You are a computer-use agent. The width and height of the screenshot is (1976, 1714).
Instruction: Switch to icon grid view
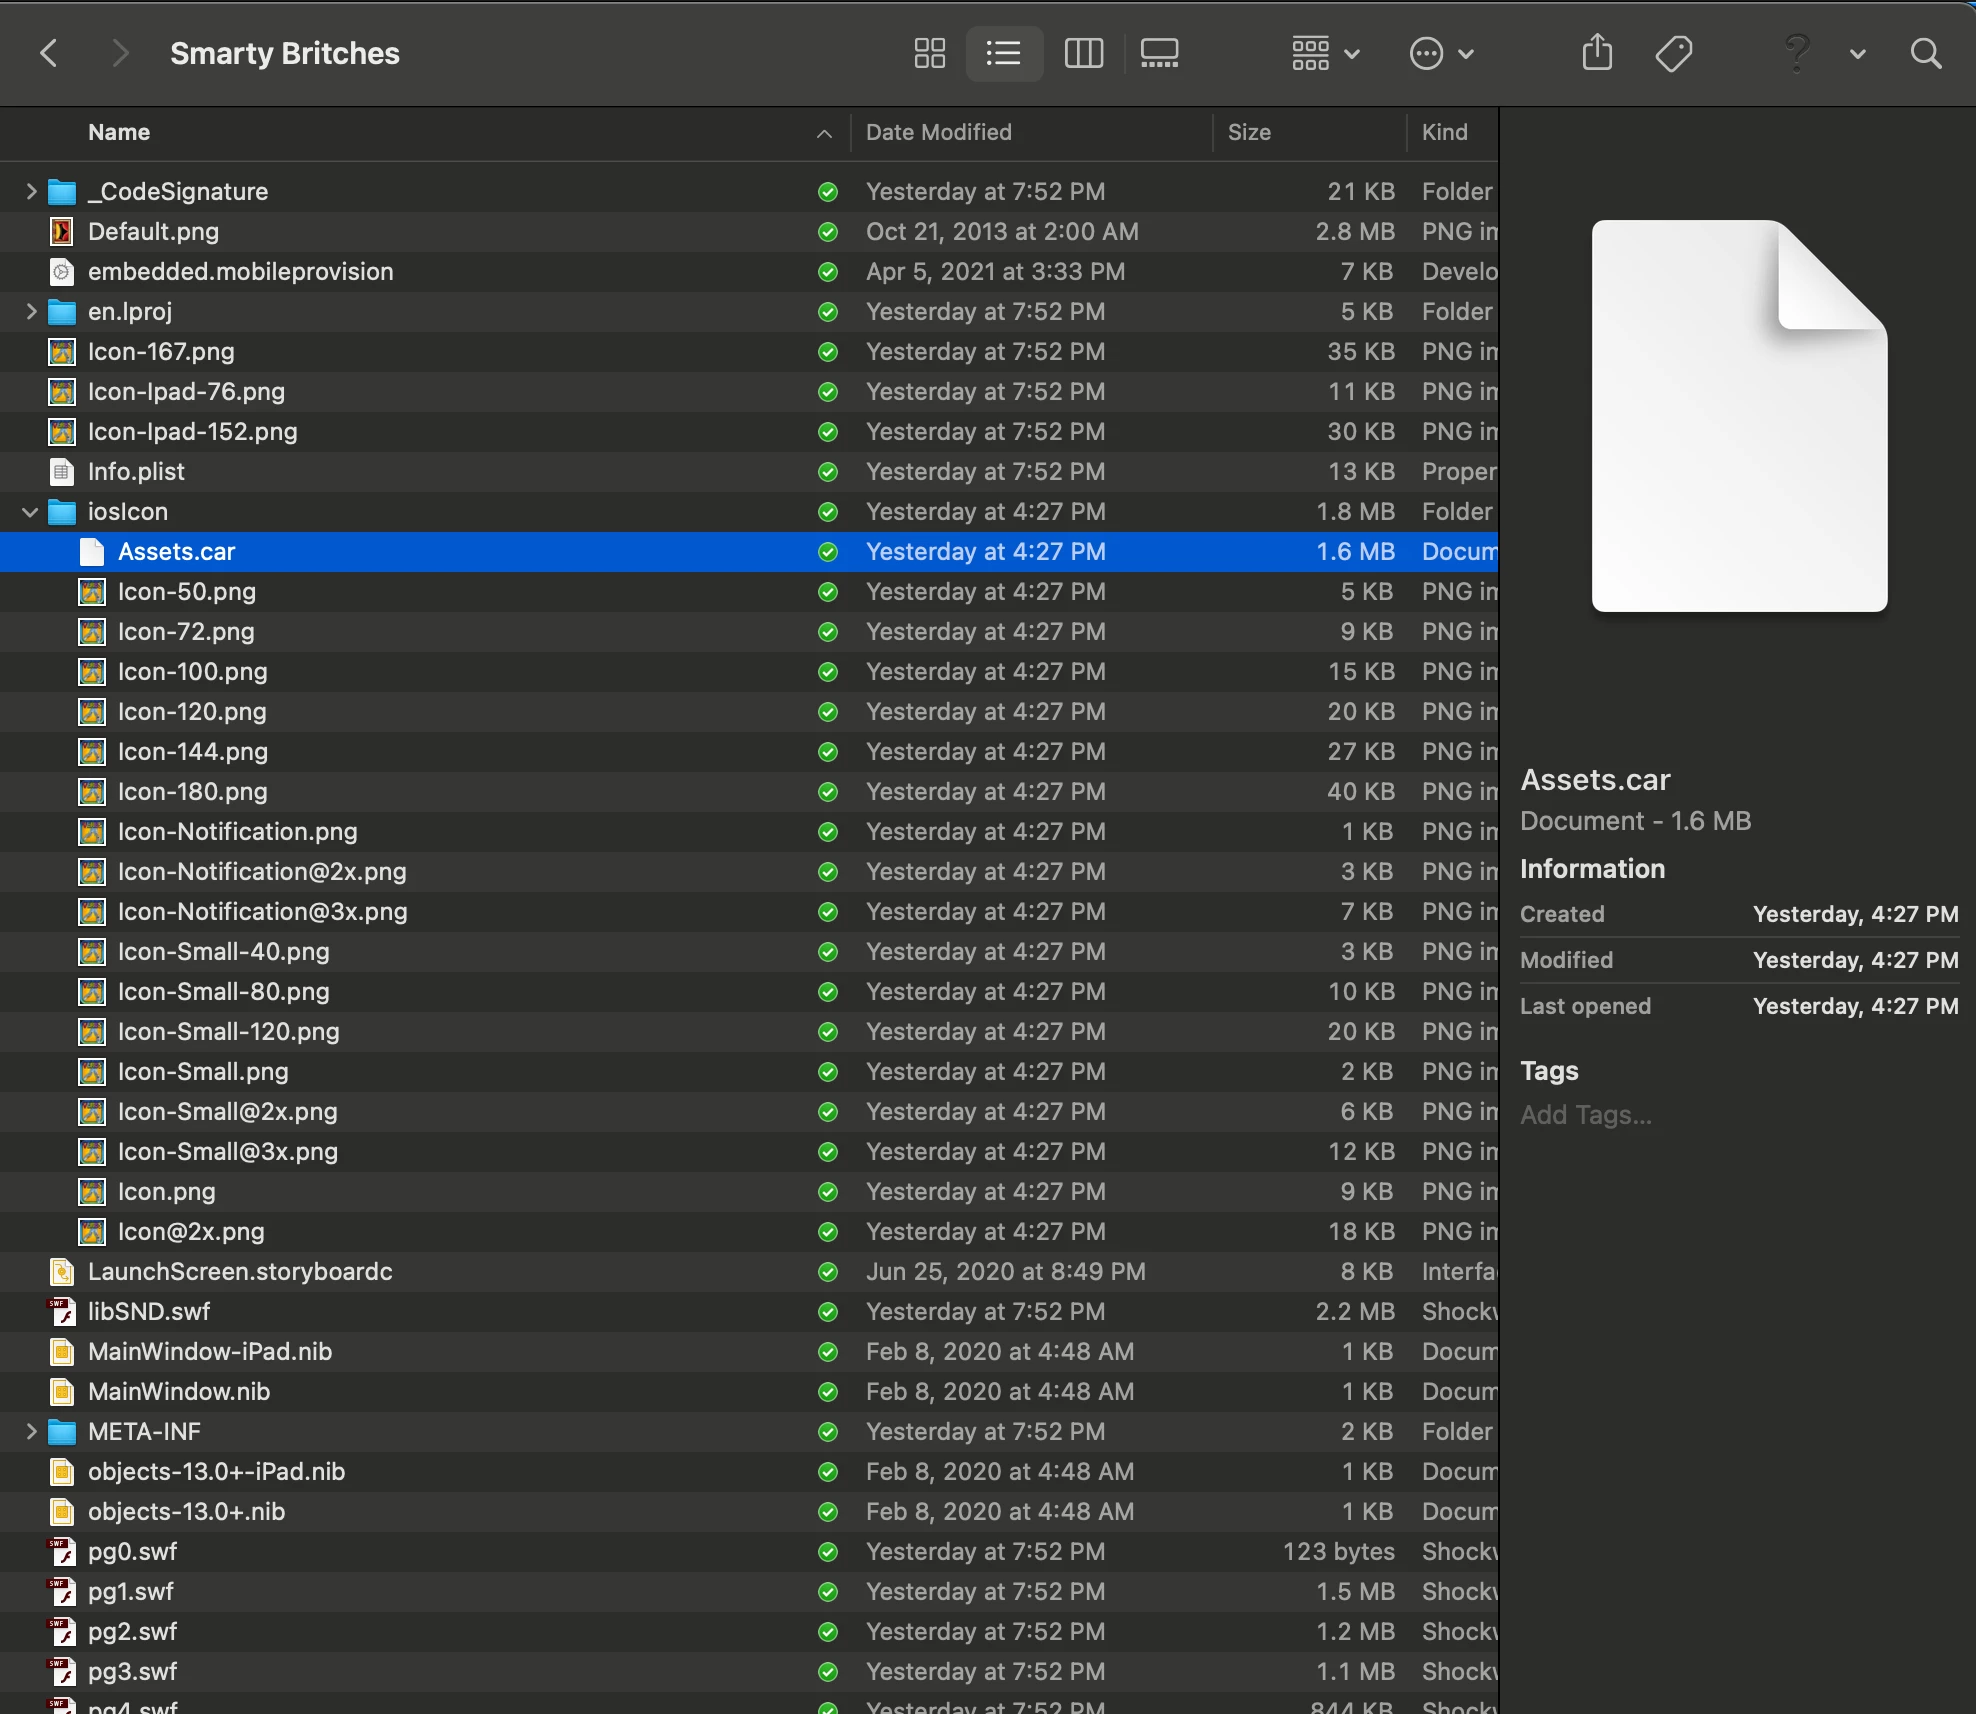tap(929, 53)
